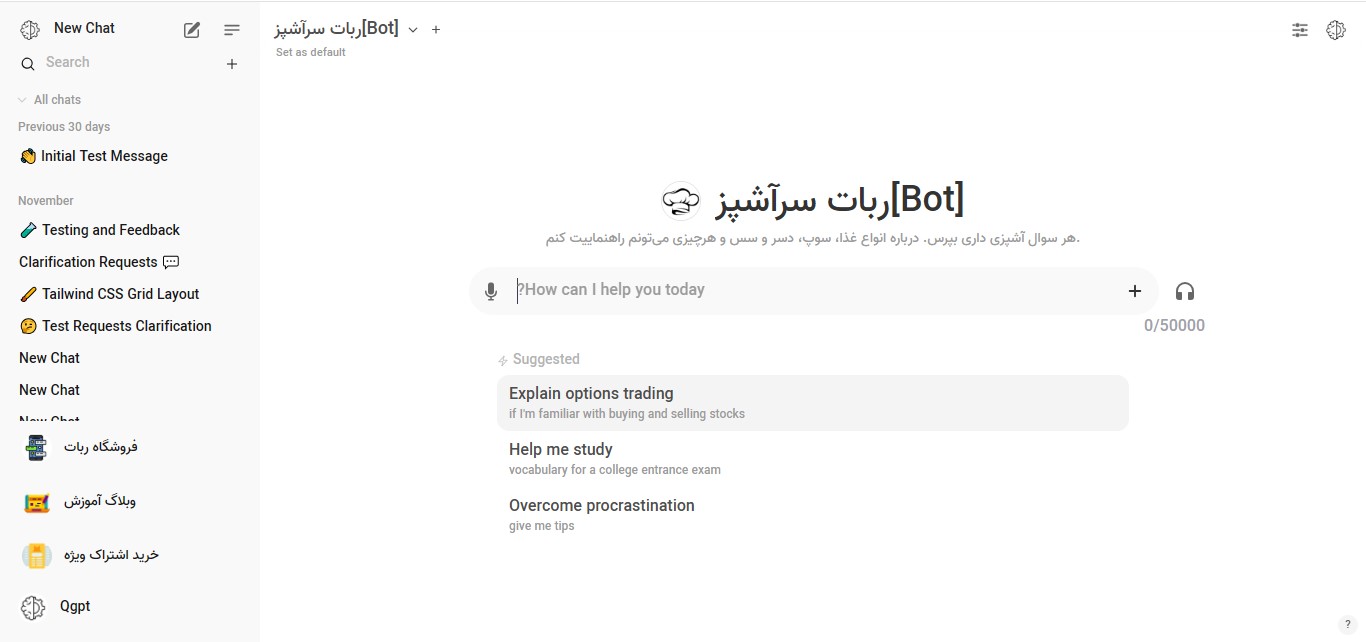Start a call with headphones icon

1185,291
